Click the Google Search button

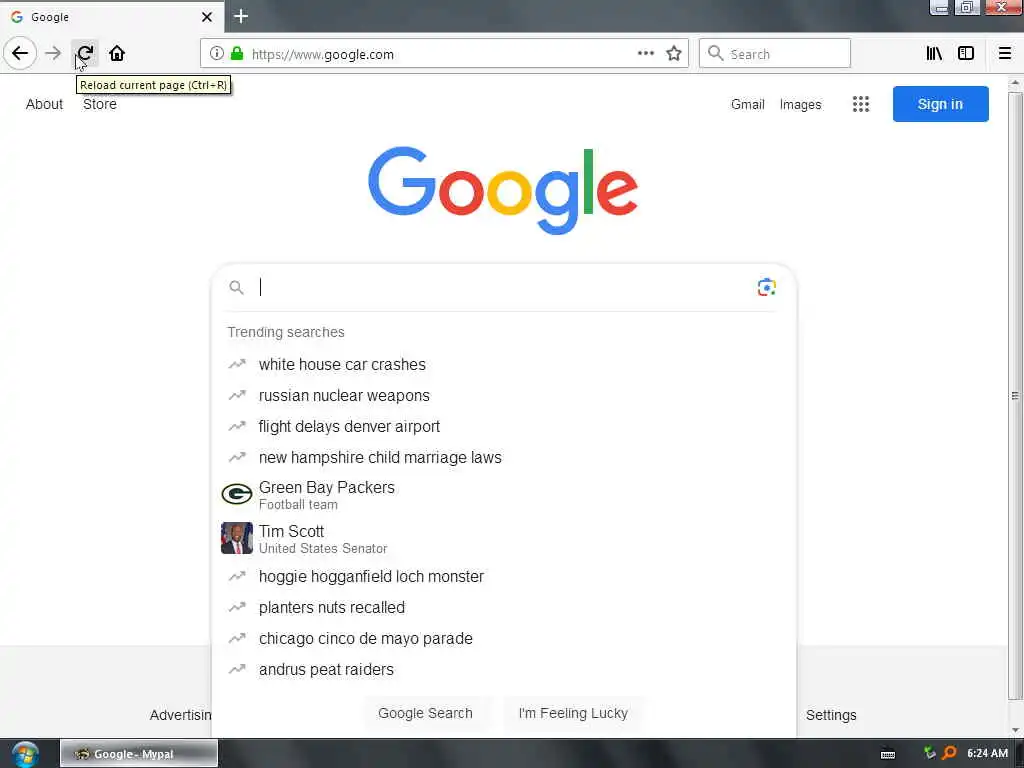tap(425, 713)
